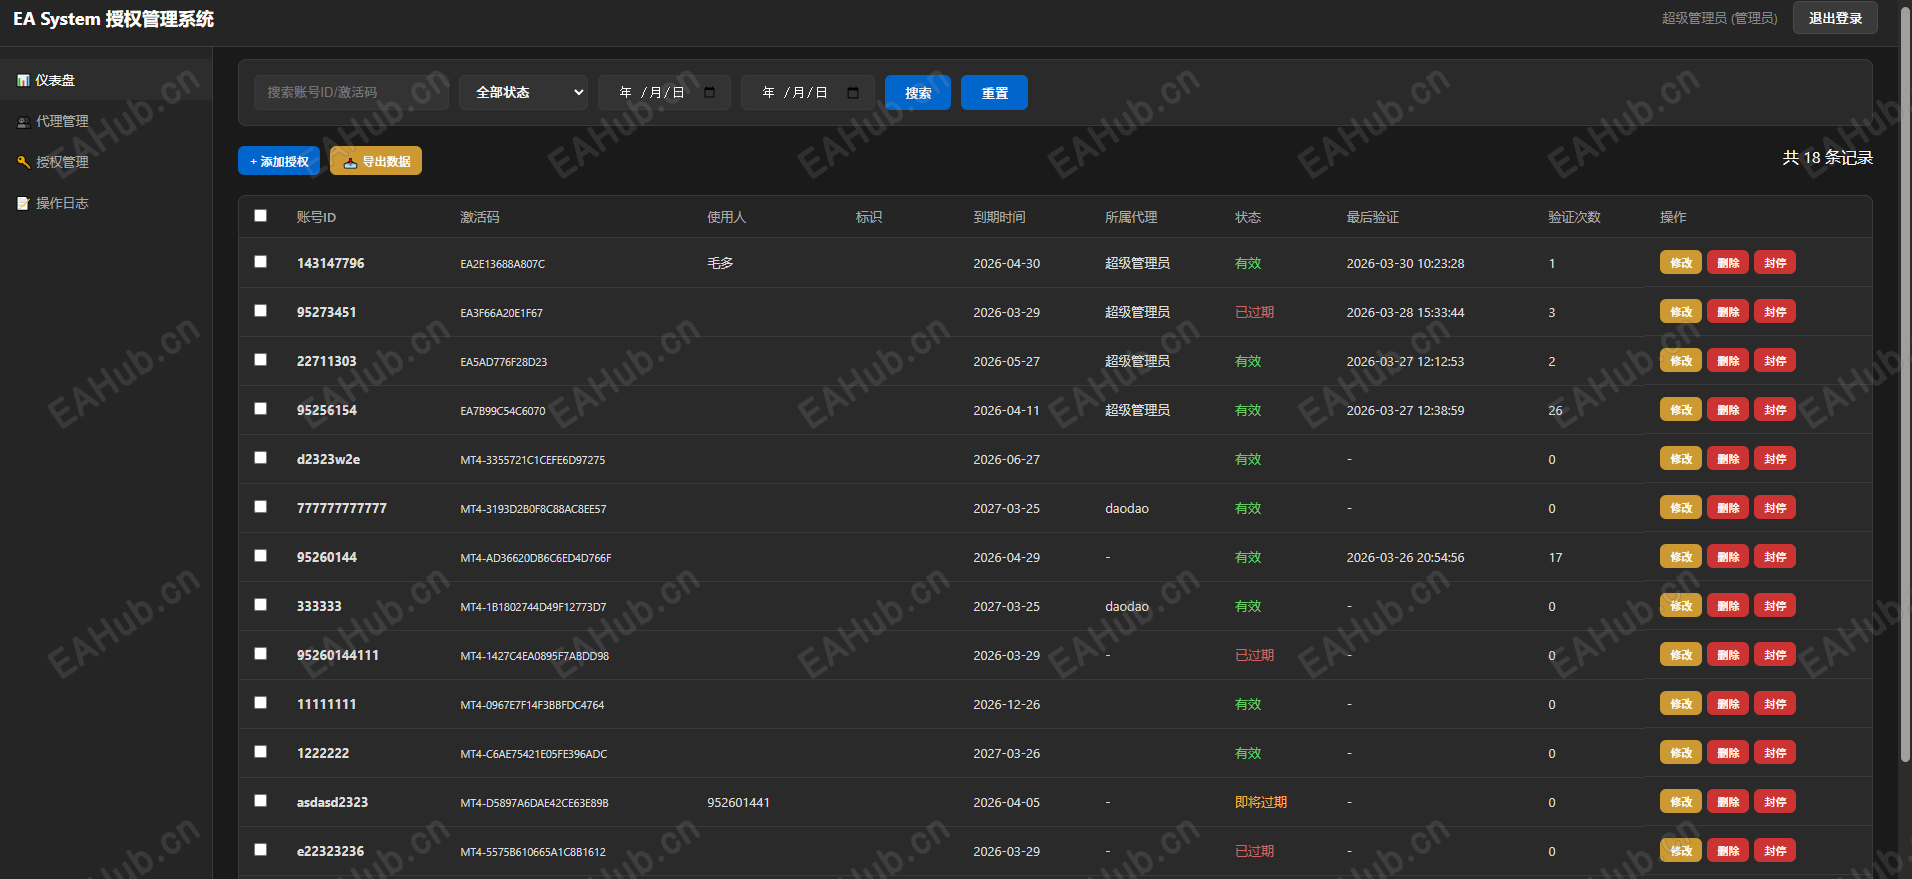The image size is (1912, 879).
Task: Open the calendar picker for the start date
Action: pyautogui.click(x=710, y=92)
